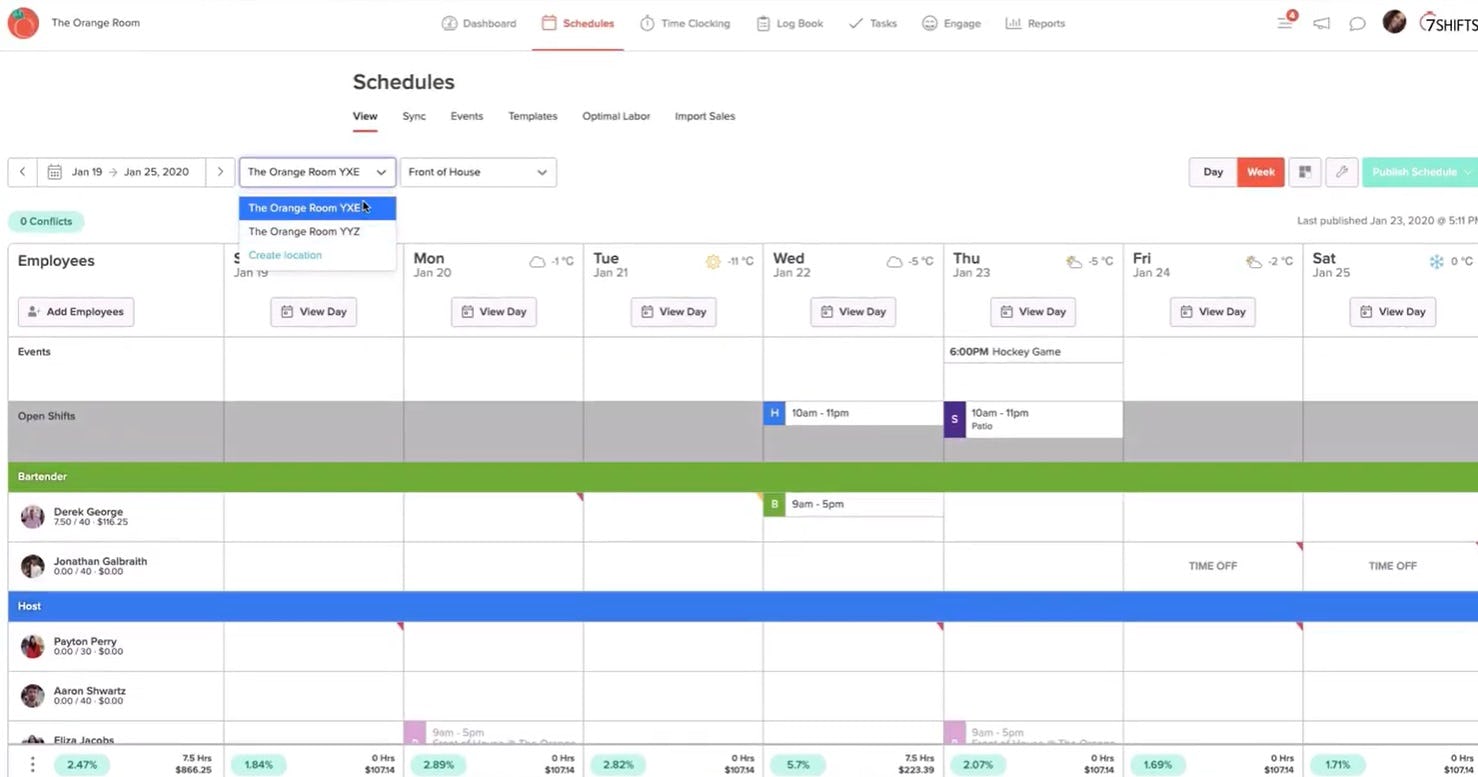1478x777 pixels.
Task: Switch the schedule to Week view
Action: [1261, 172]
